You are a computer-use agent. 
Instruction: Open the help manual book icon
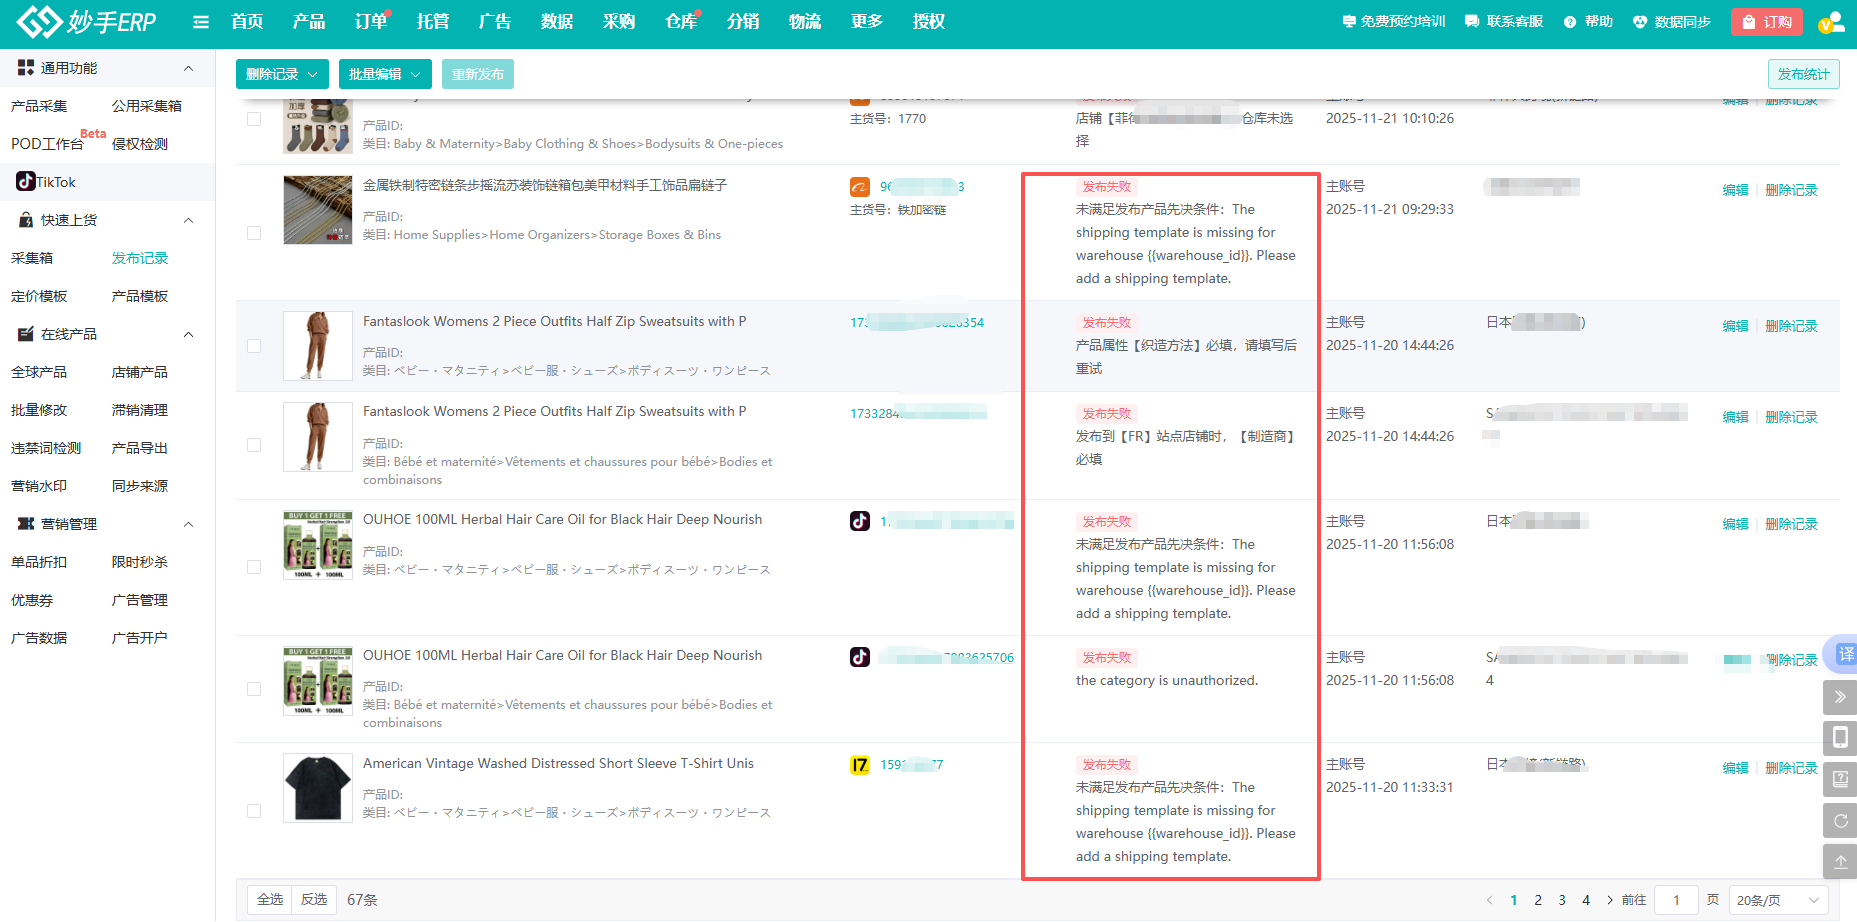(x=1840, y=779)
